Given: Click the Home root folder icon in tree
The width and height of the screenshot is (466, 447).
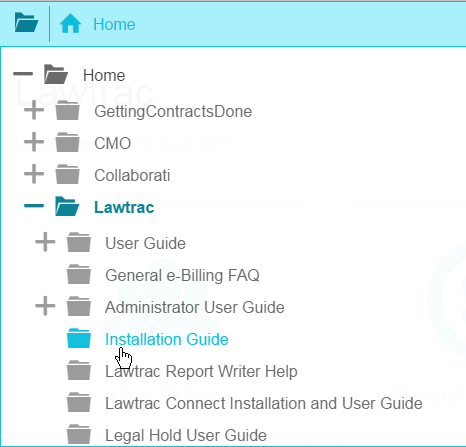Looking at the screenshot, I should (x=56, y=74).
